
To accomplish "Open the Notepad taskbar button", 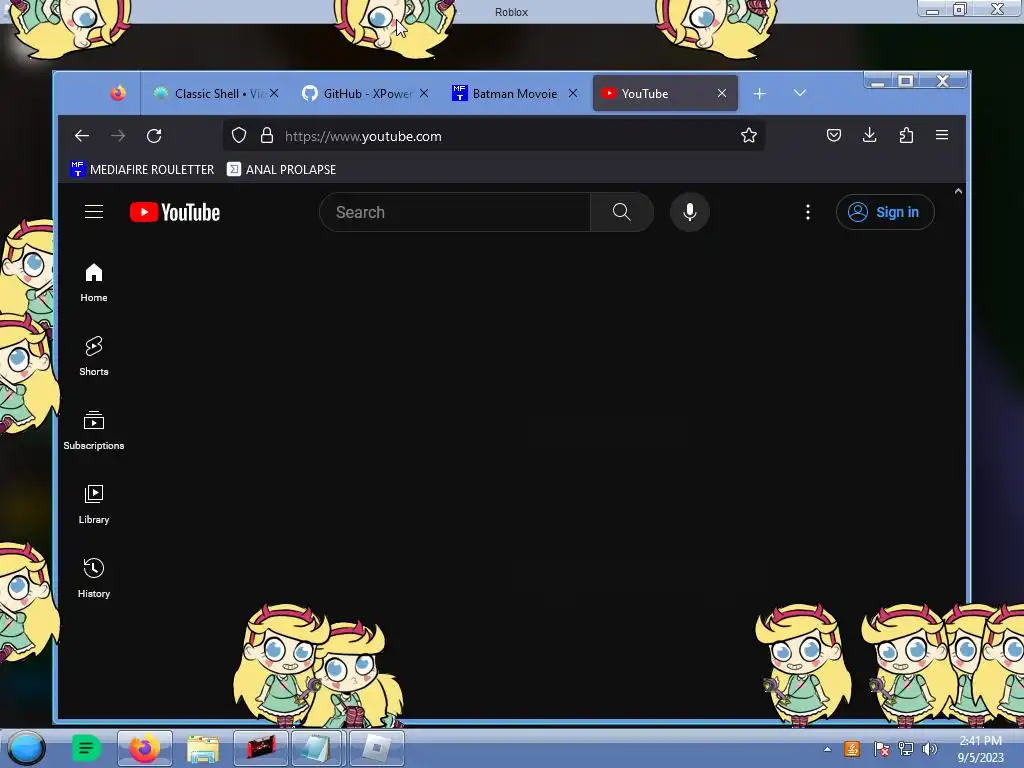I will click(318, 748).
